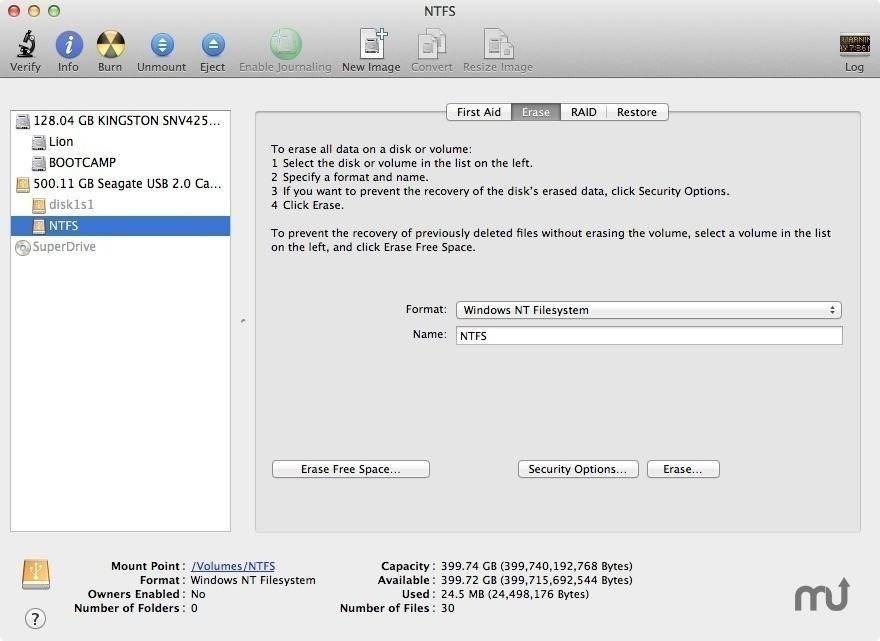Create a New Image from toolbar
Viewport: 880px width, 641px height.
[x=371, y=45]
